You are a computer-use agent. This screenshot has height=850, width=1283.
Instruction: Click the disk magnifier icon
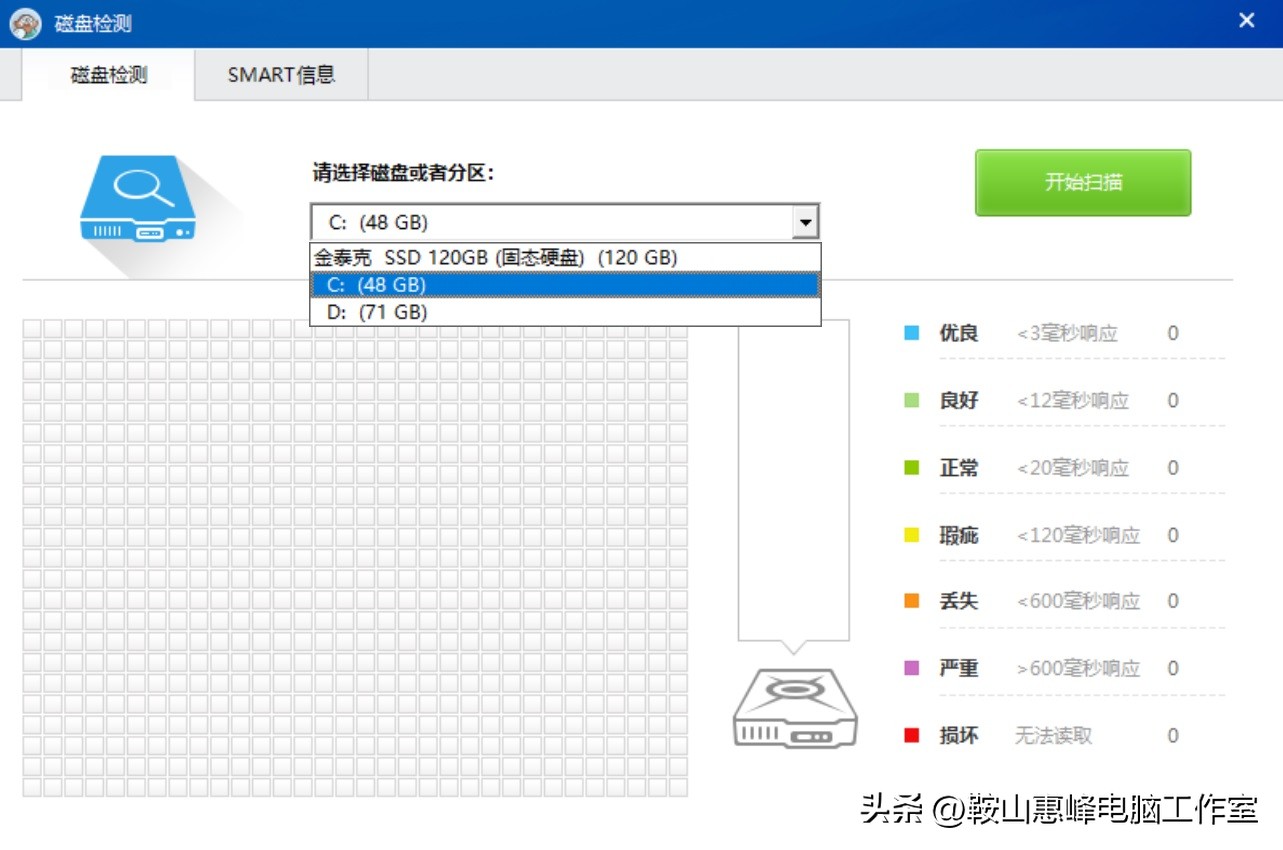138,200
